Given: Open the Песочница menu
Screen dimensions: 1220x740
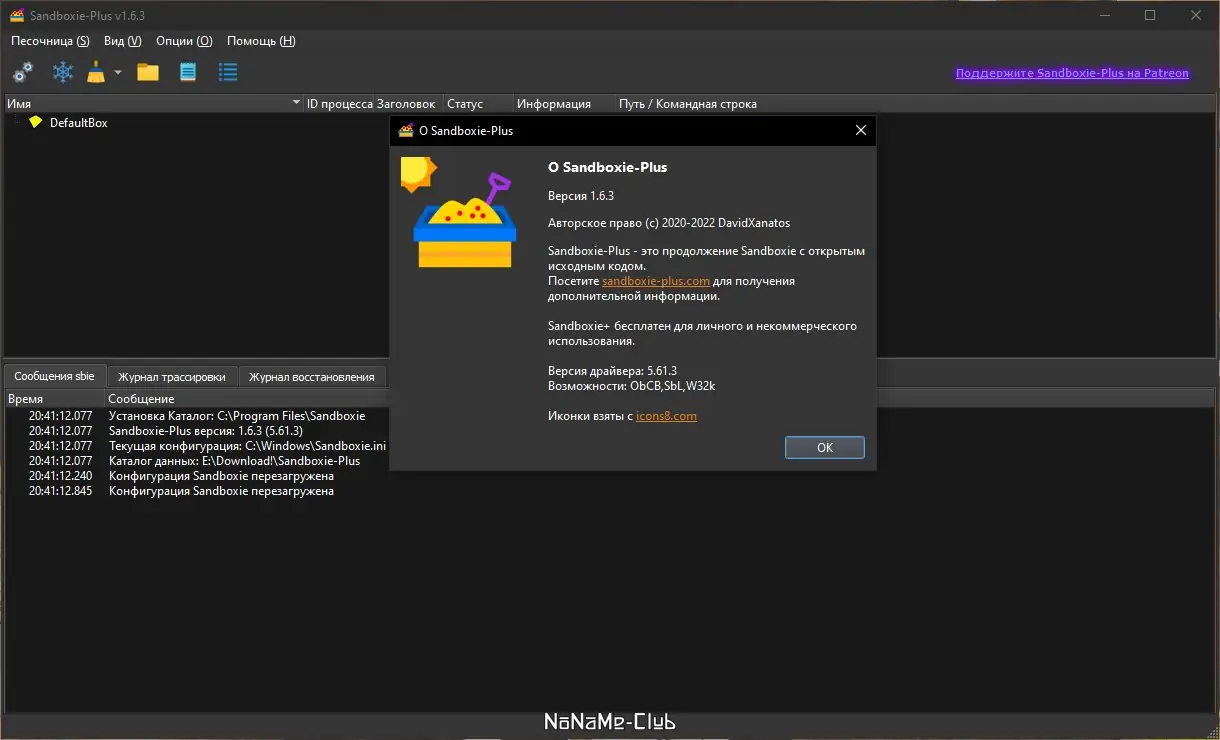Looking at the screenshot, I should click(x=50, y=41).
